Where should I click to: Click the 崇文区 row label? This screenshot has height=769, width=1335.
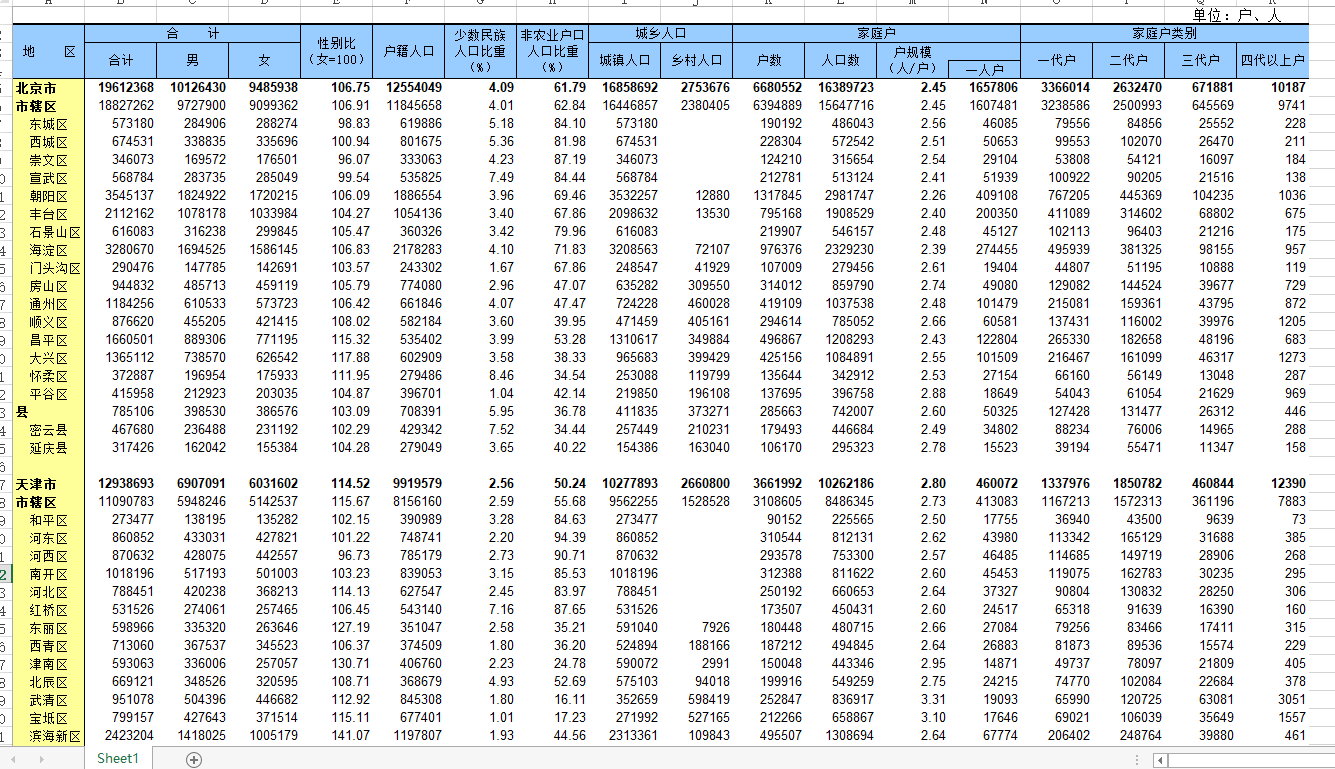pyautogui.click(x=48, y=160)
